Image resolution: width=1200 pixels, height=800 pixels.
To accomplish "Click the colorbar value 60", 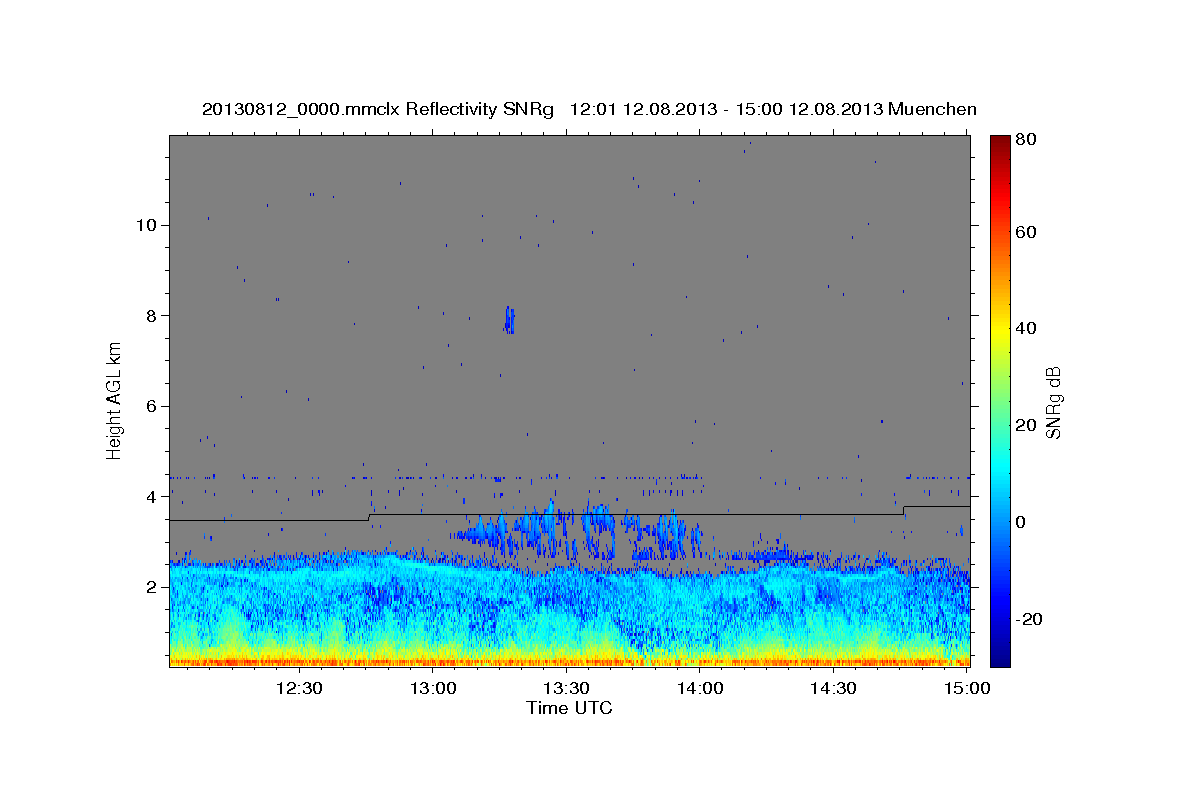I will pos(1028,232).
